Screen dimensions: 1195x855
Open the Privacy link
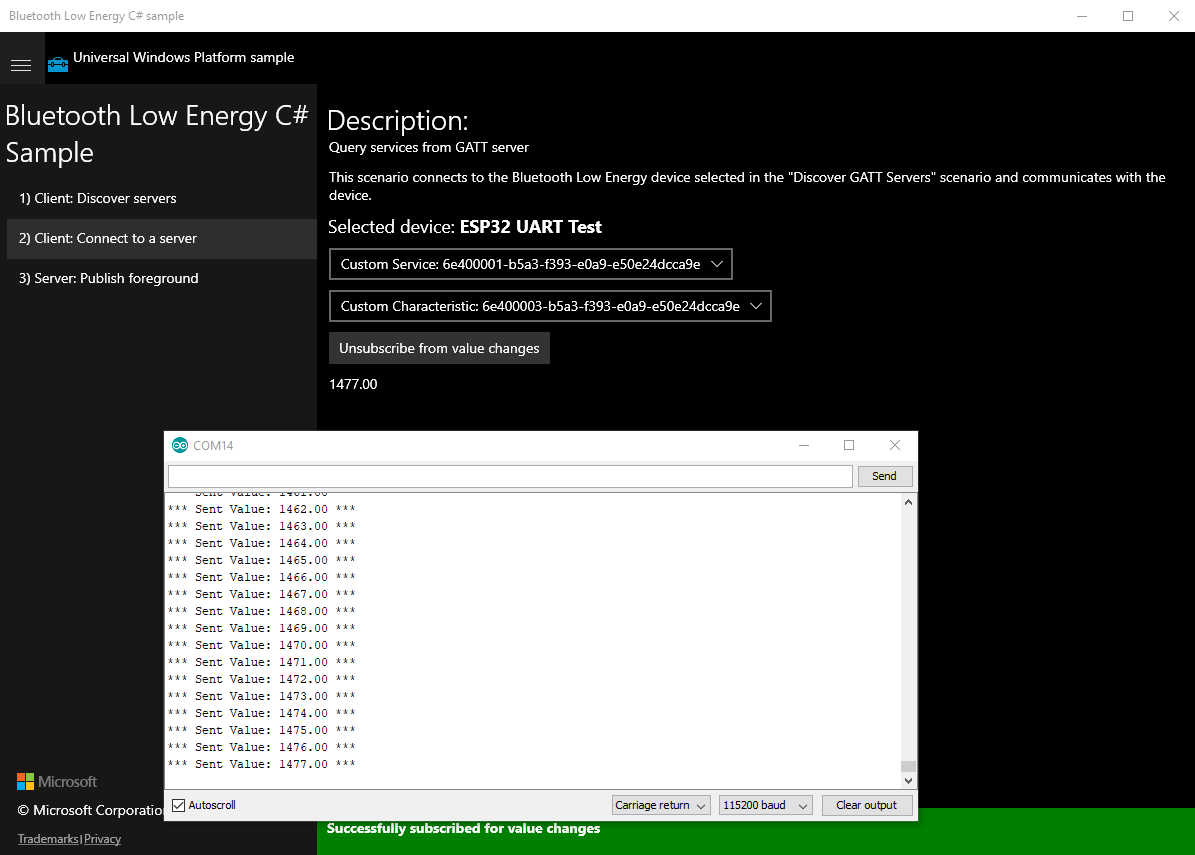tap(102, 839)
